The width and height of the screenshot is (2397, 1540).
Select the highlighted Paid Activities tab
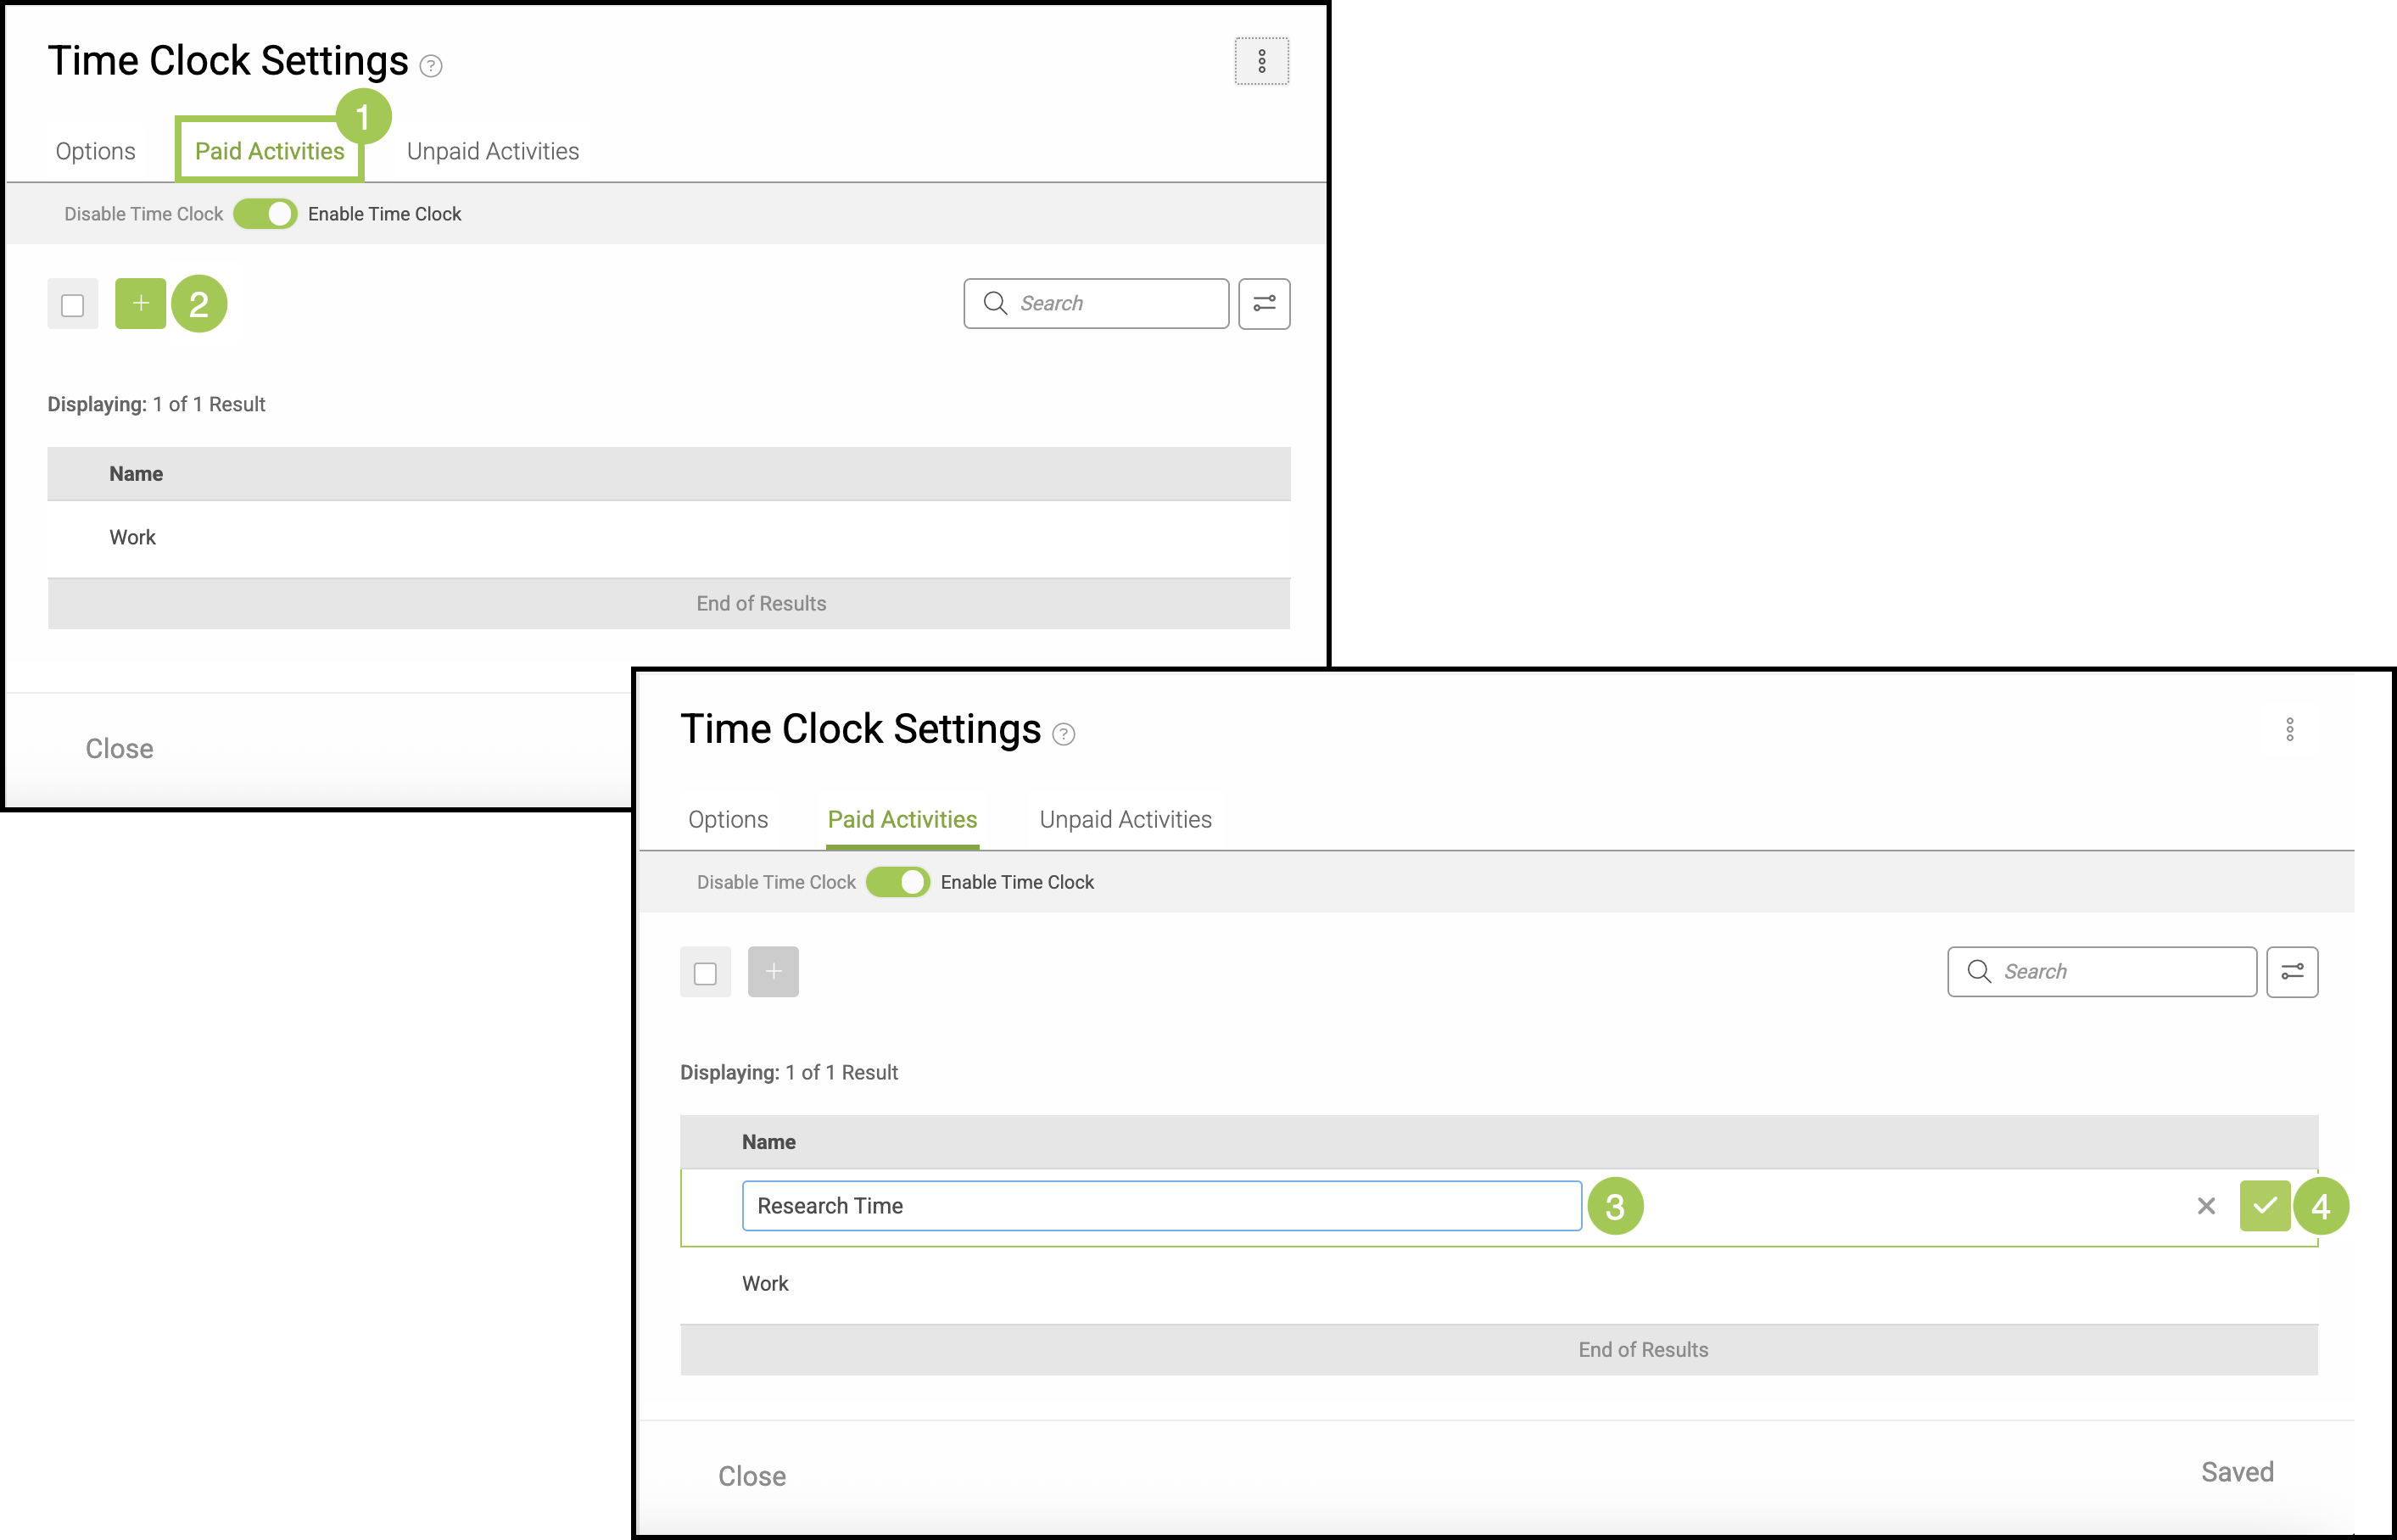point(269,151)
